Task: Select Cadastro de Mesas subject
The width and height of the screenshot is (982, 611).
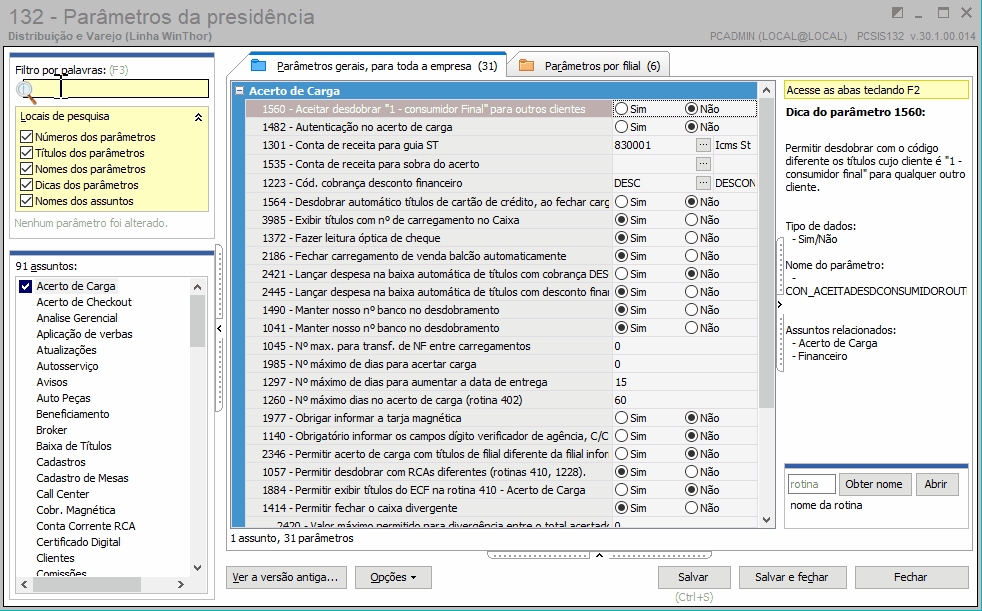Action: click(82, 478)
